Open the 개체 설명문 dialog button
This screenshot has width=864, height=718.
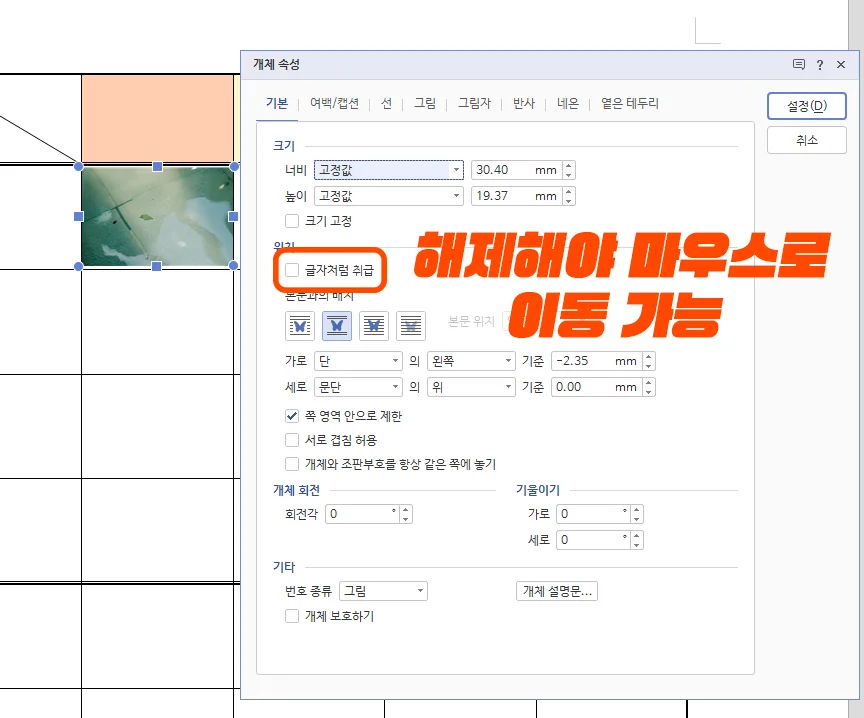(557, 590)
